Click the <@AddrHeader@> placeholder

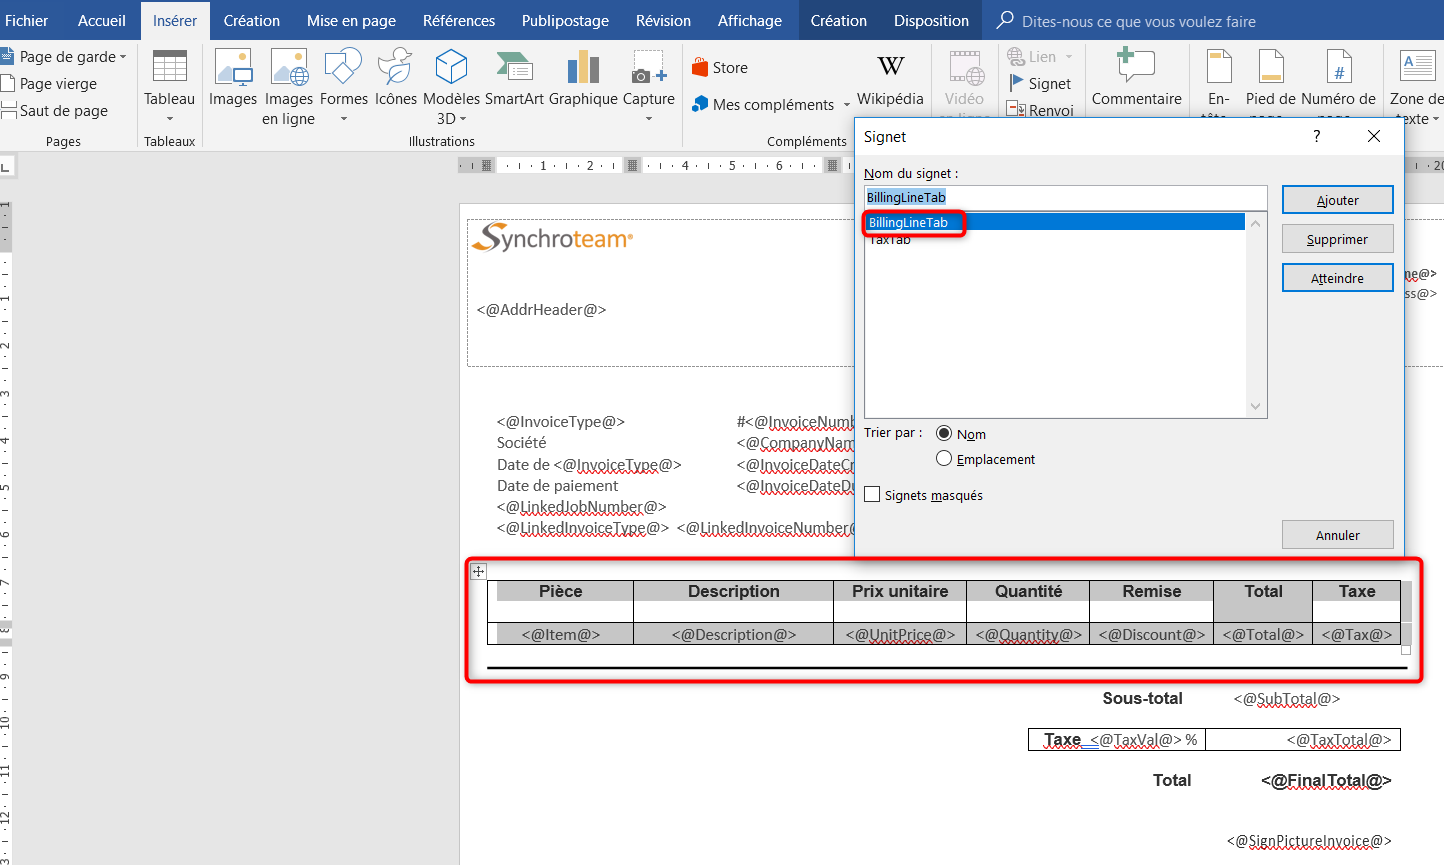[x=541, y=309]
